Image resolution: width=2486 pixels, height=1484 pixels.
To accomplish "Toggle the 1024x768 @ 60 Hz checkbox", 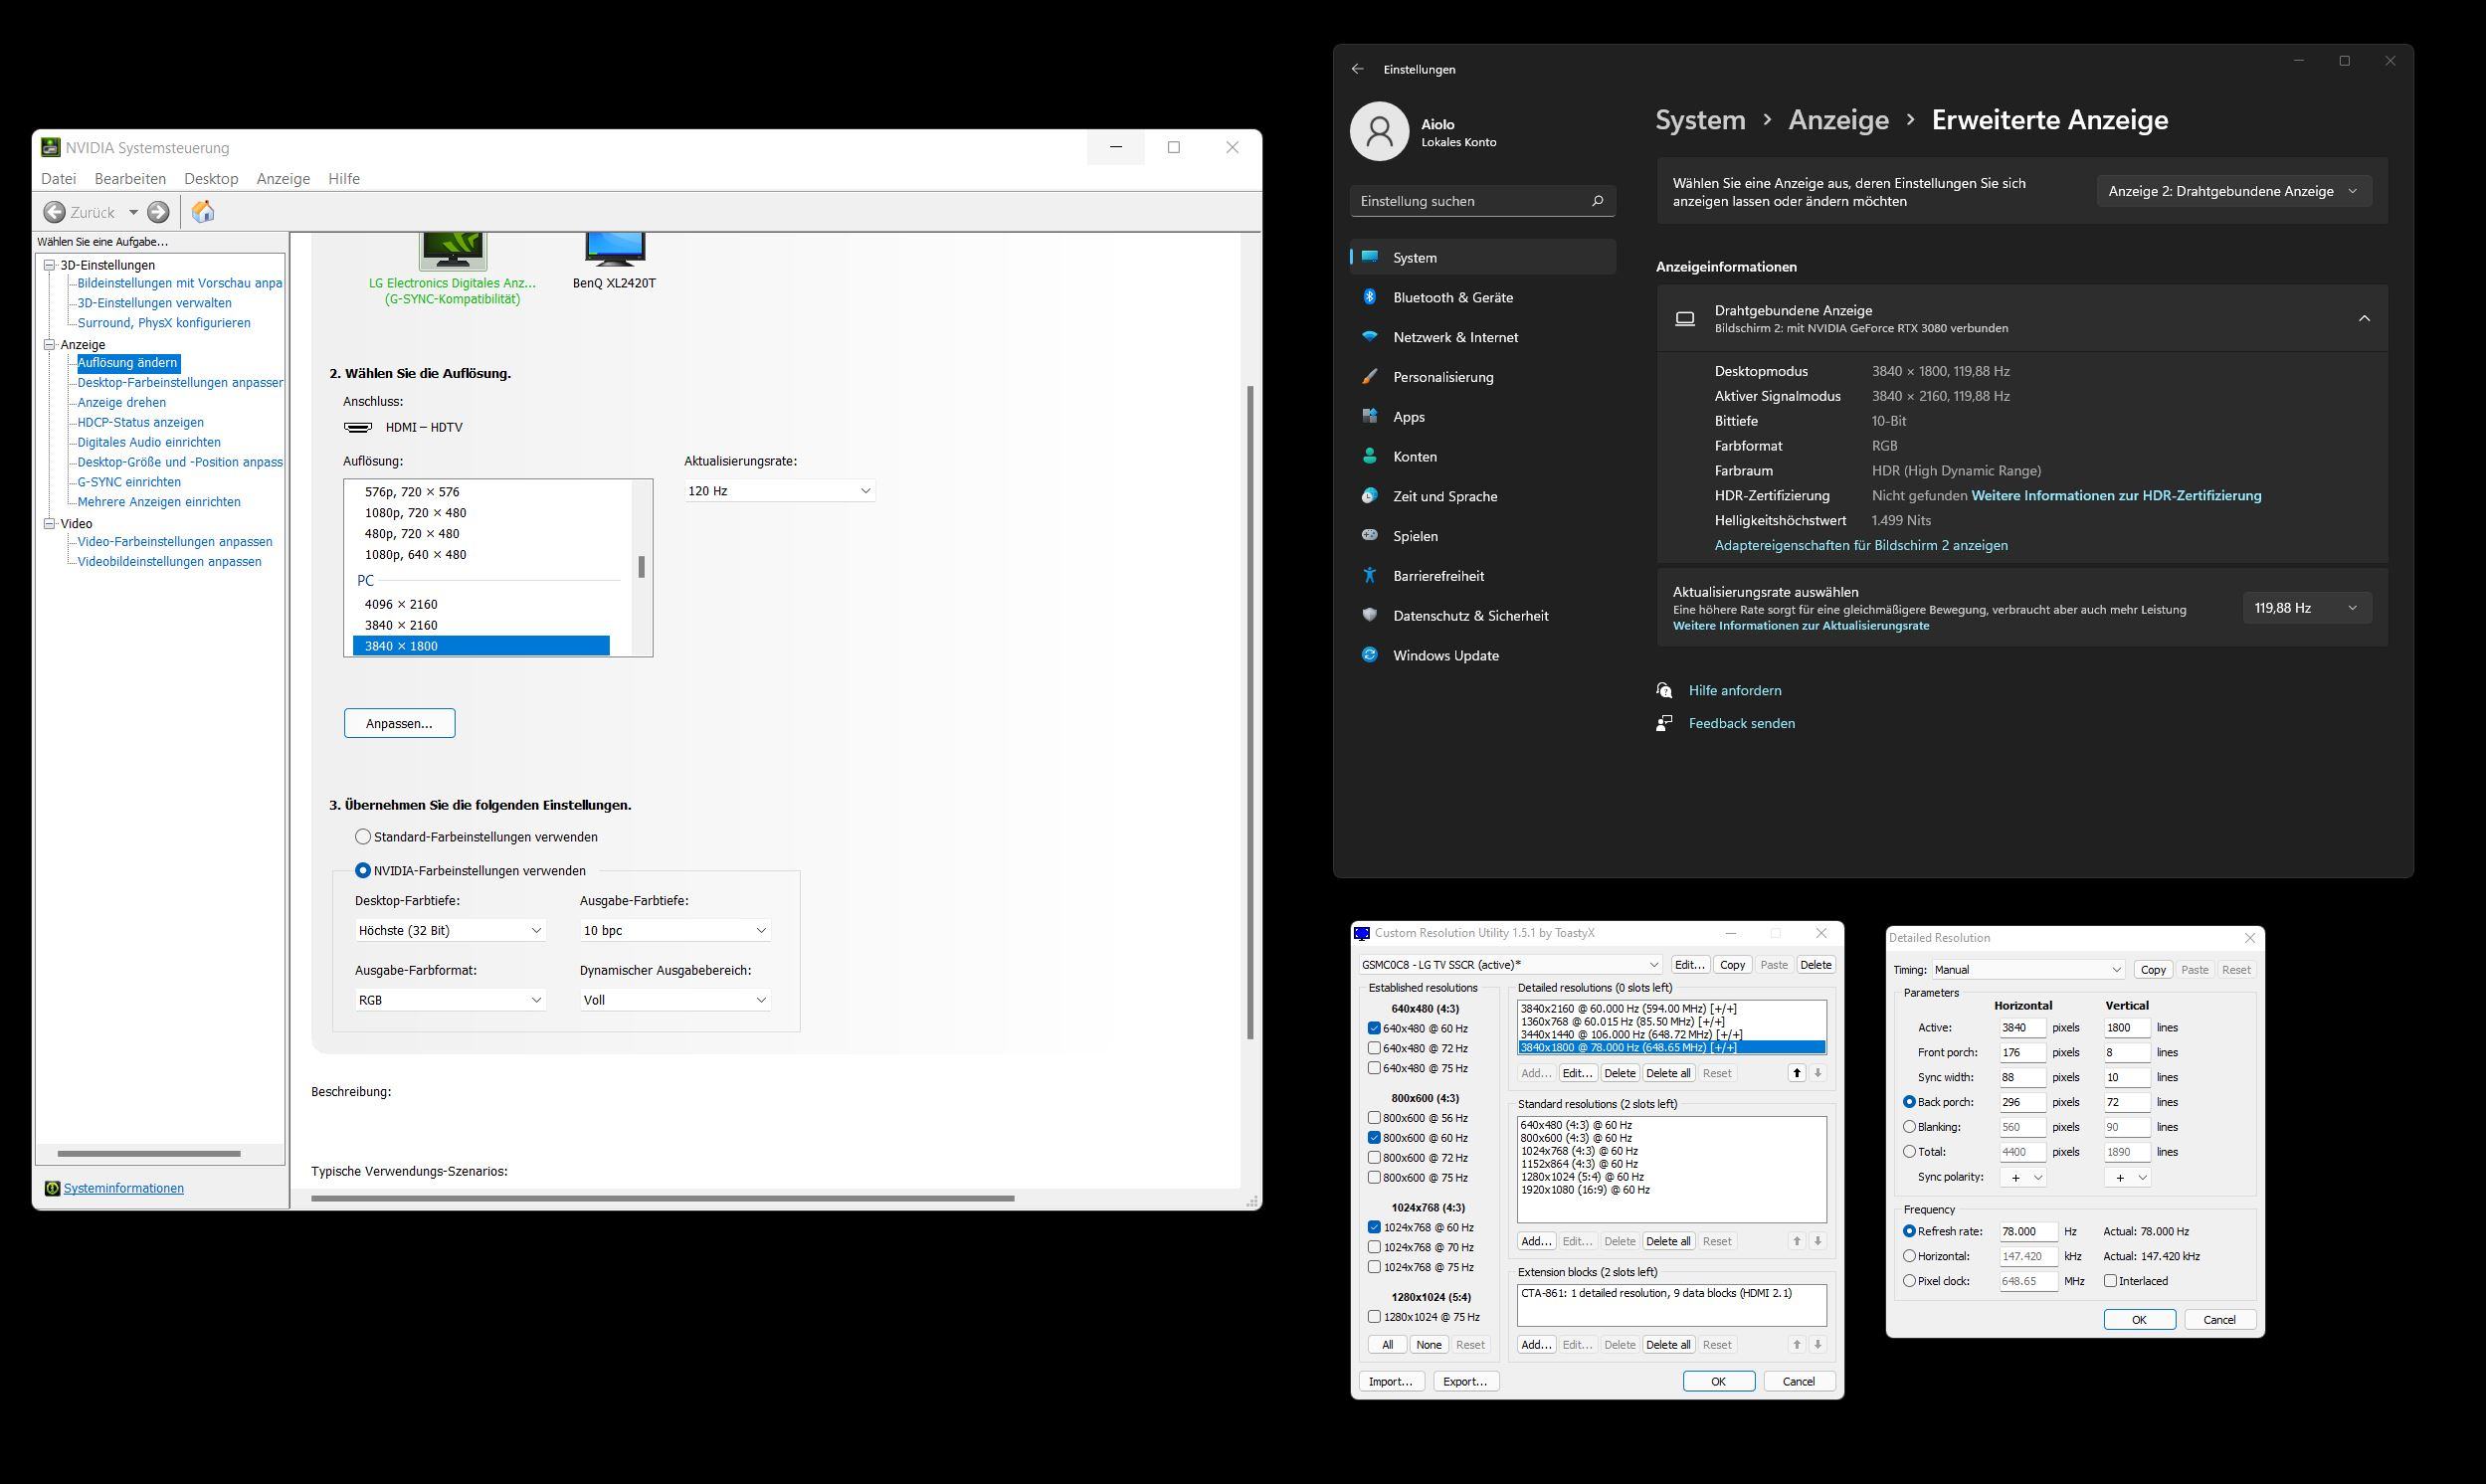I will [x=1374, y=1227].
